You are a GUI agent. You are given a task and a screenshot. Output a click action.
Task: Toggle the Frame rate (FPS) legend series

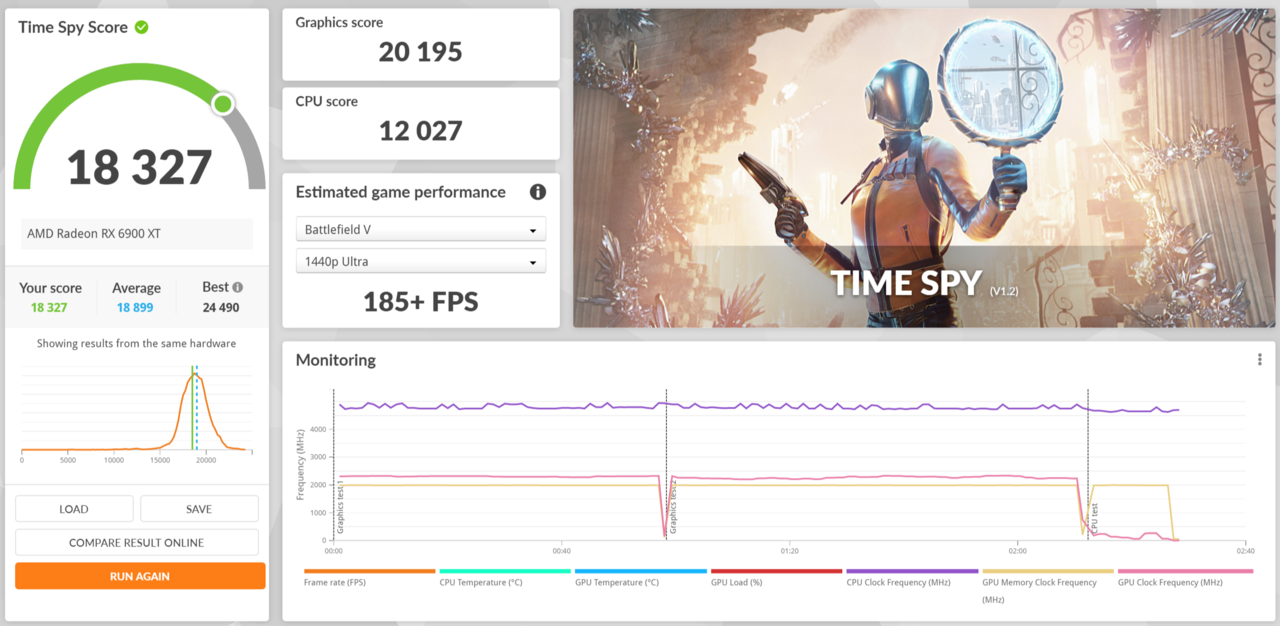coord(369,581)
